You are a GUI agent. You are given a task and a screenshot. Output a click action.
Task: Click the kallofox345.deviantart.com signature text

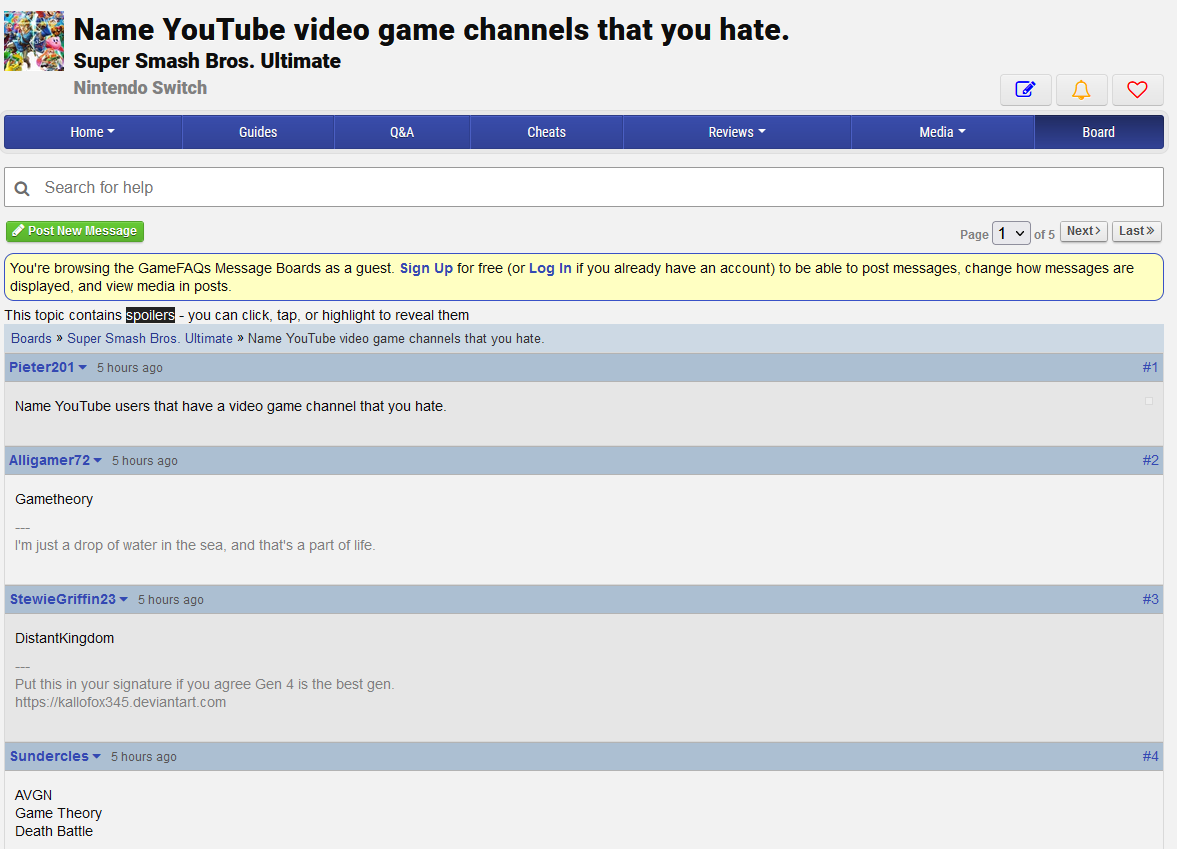click(120, 703)
